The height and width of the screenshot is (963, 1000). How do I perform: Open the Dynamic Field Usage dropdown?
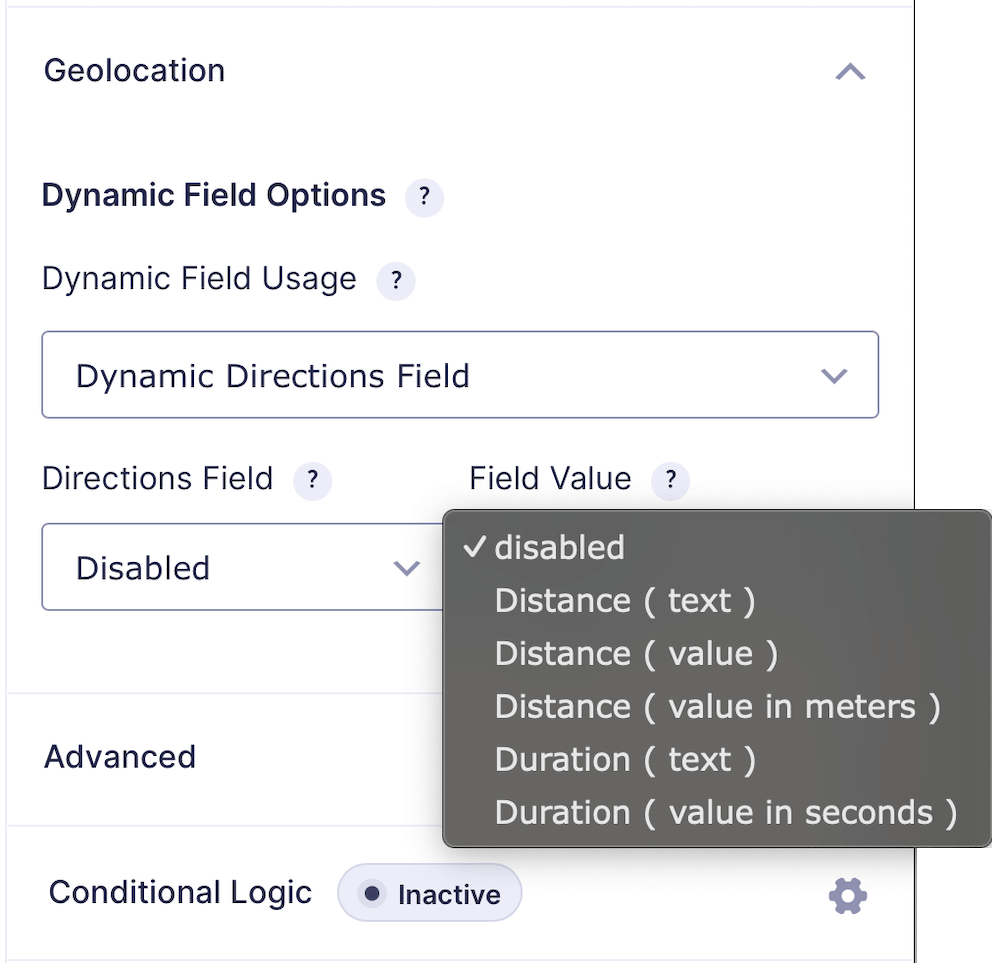click(x=460, y=375)
